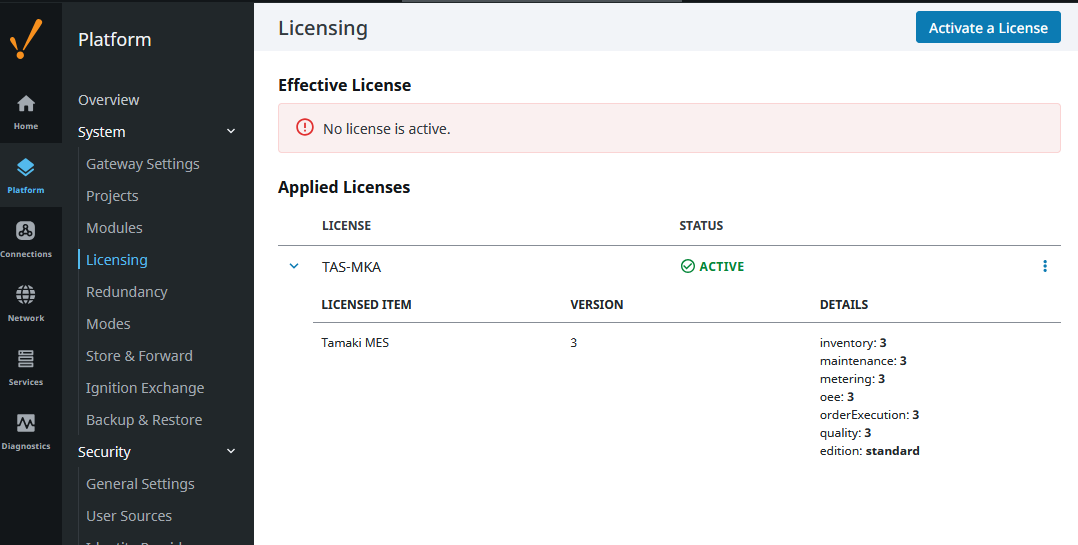Screen dimensions: 1078x545
Task: Open Ignition Exchange page
Action: pos(145,388)
